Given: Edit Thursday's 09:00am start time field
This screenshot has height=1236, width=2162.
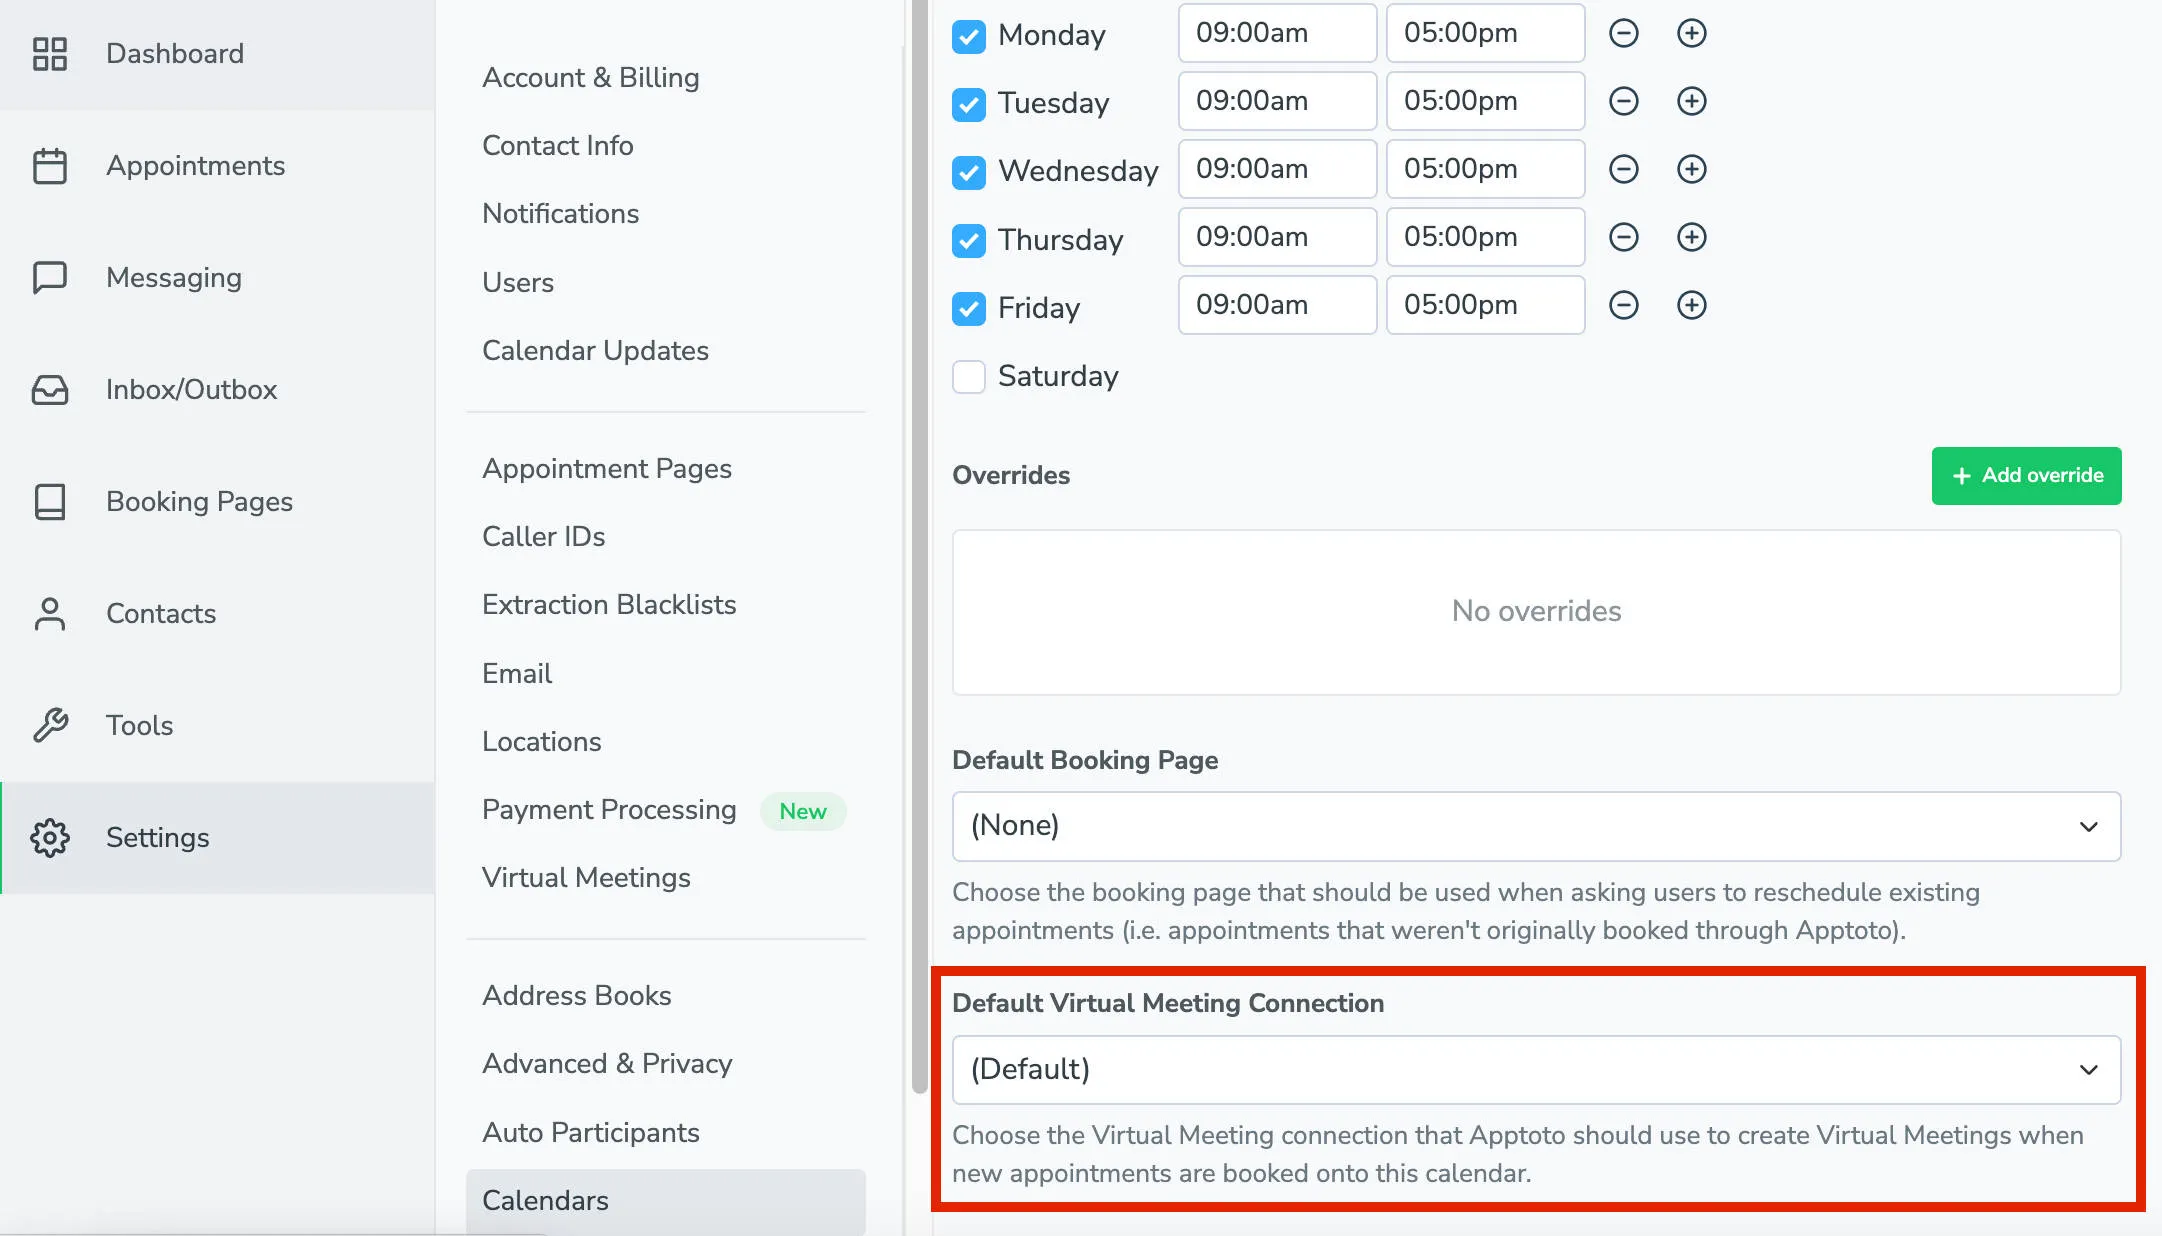Looking at the screenshot, I should [1277, 237].
